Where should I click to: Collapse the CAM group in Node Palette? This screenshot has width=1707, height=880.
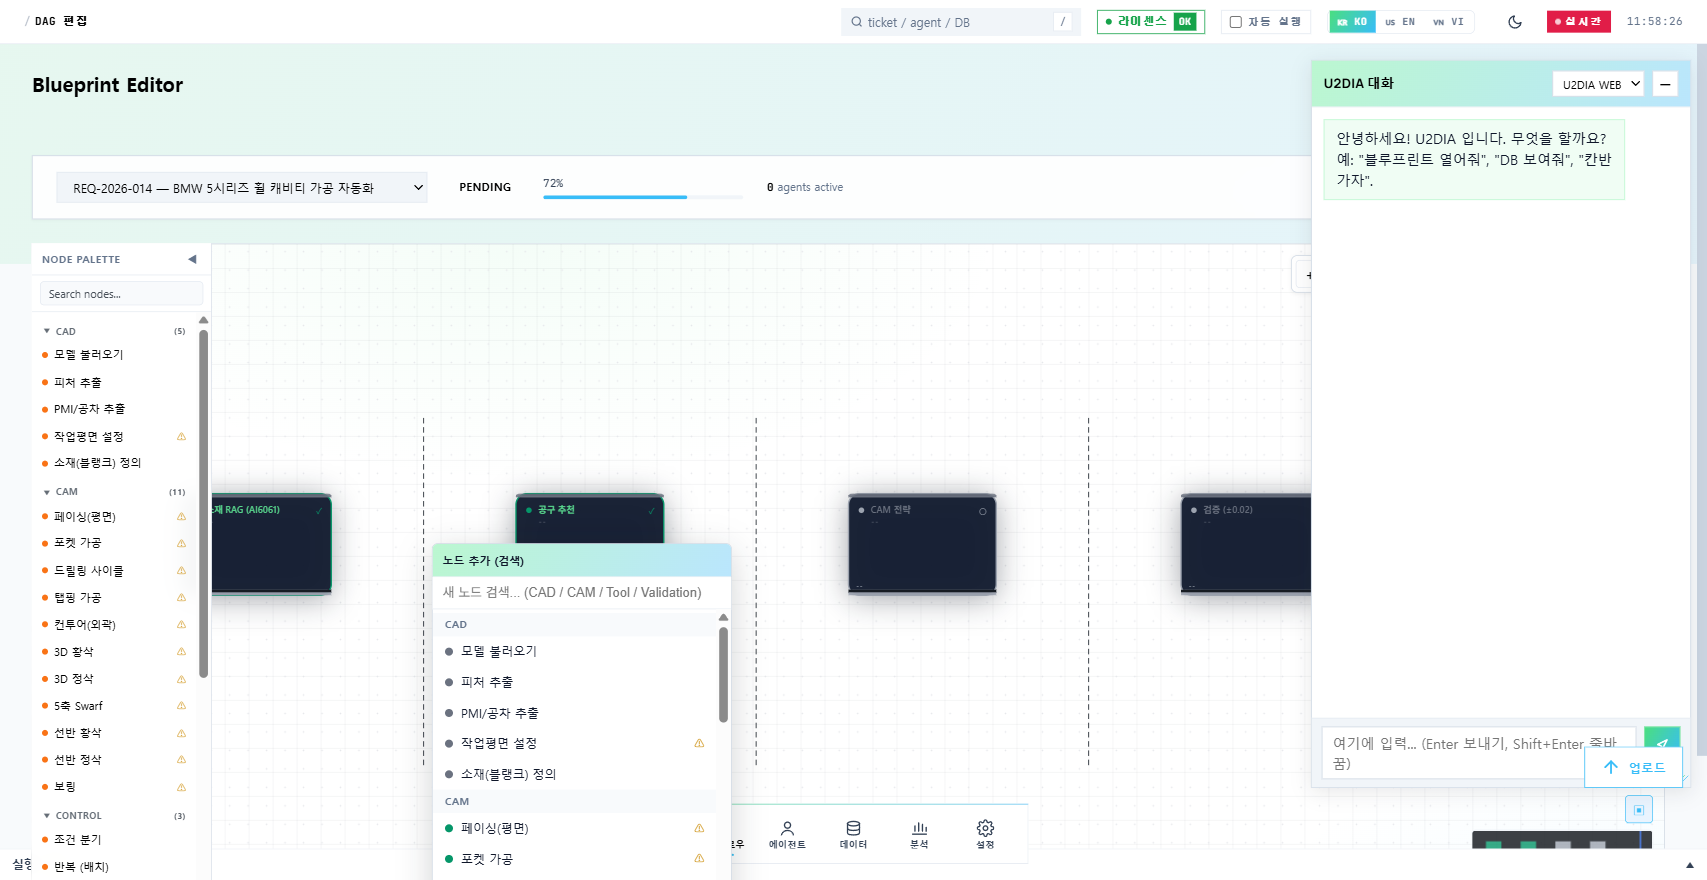pyautogui.click(x=47, y=492)
